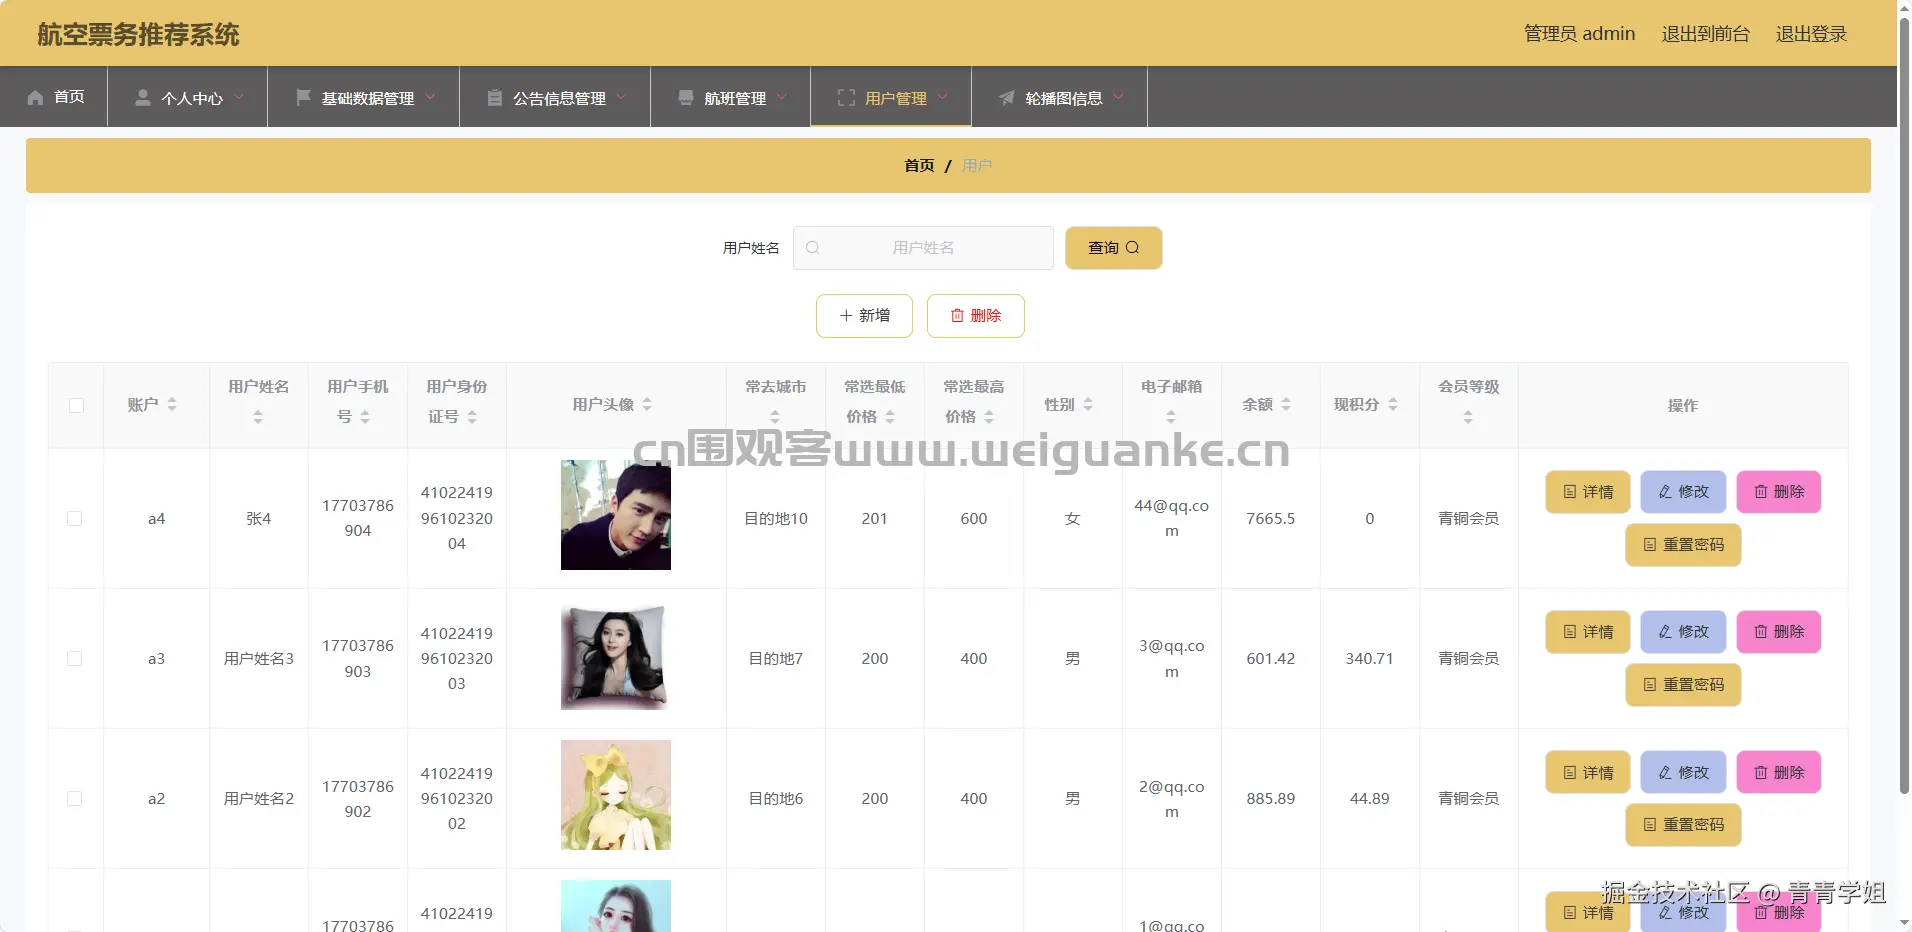Image resolution: width=1912 pixels, height=932 pixels.
Task: Click the flag icon beside 基础数据管理
Action: tap(303, 98)
